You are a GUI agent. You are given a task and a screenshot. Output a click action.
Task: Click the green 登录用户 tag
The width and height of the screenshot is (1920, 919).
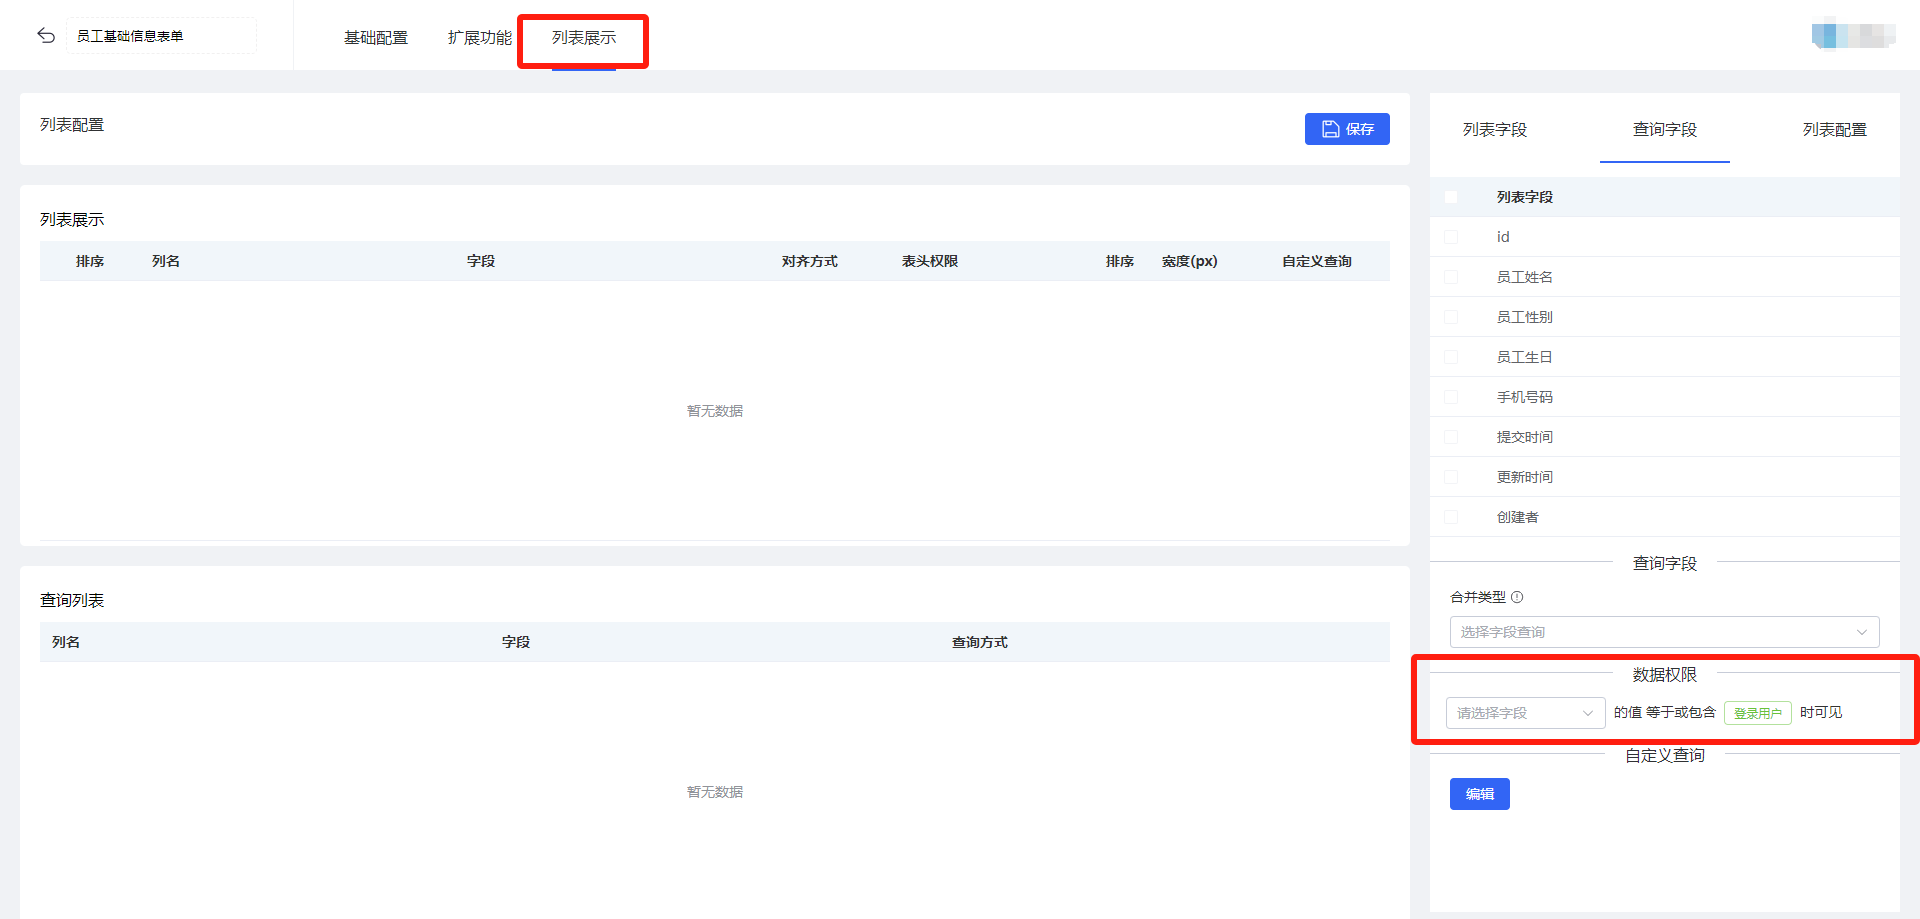(x=1757, y=713)
